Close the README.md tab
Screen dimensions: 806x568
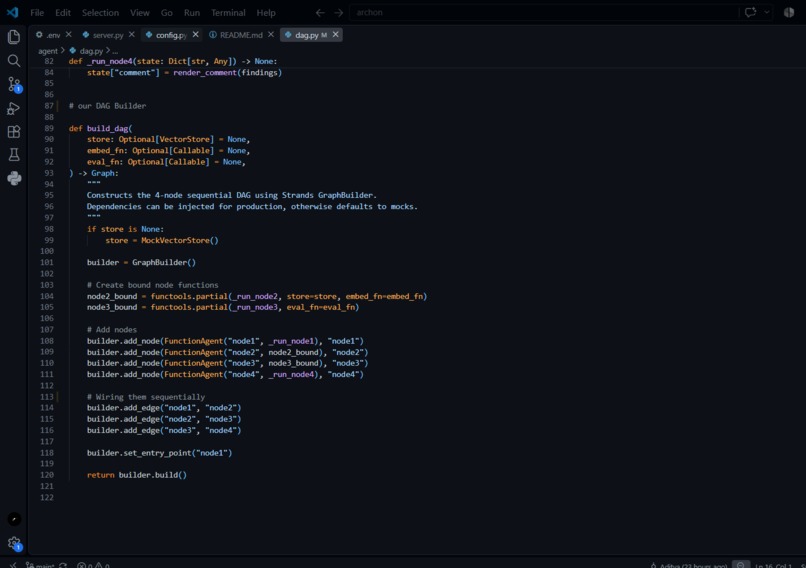point(271,34)
